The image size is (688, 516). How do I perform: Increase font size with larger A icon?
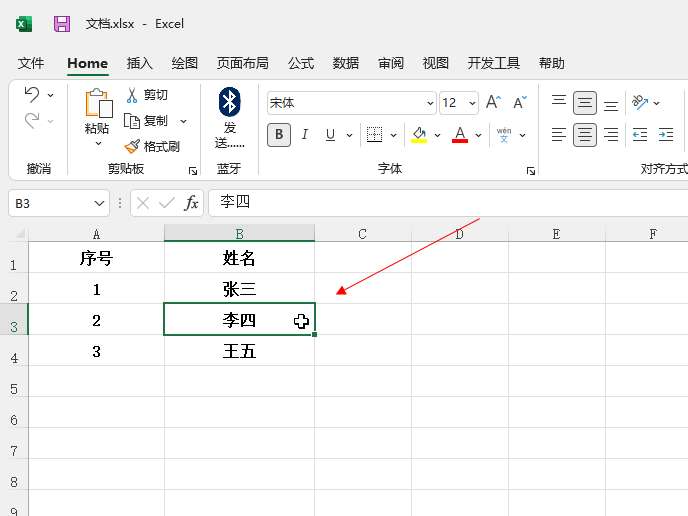(x=492, y=103)
